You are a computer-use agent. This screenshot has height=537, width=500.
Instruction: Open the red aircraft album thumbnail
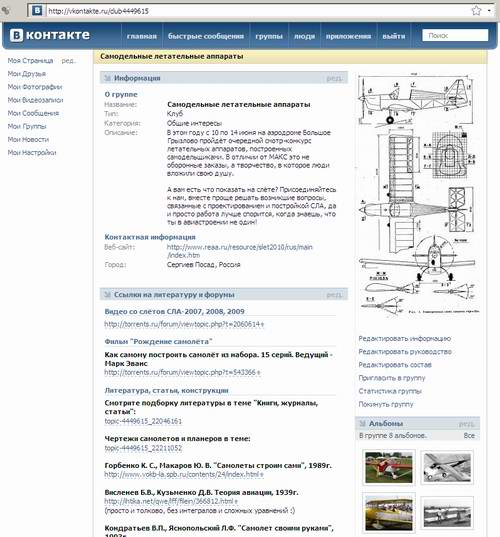[389, 467]
